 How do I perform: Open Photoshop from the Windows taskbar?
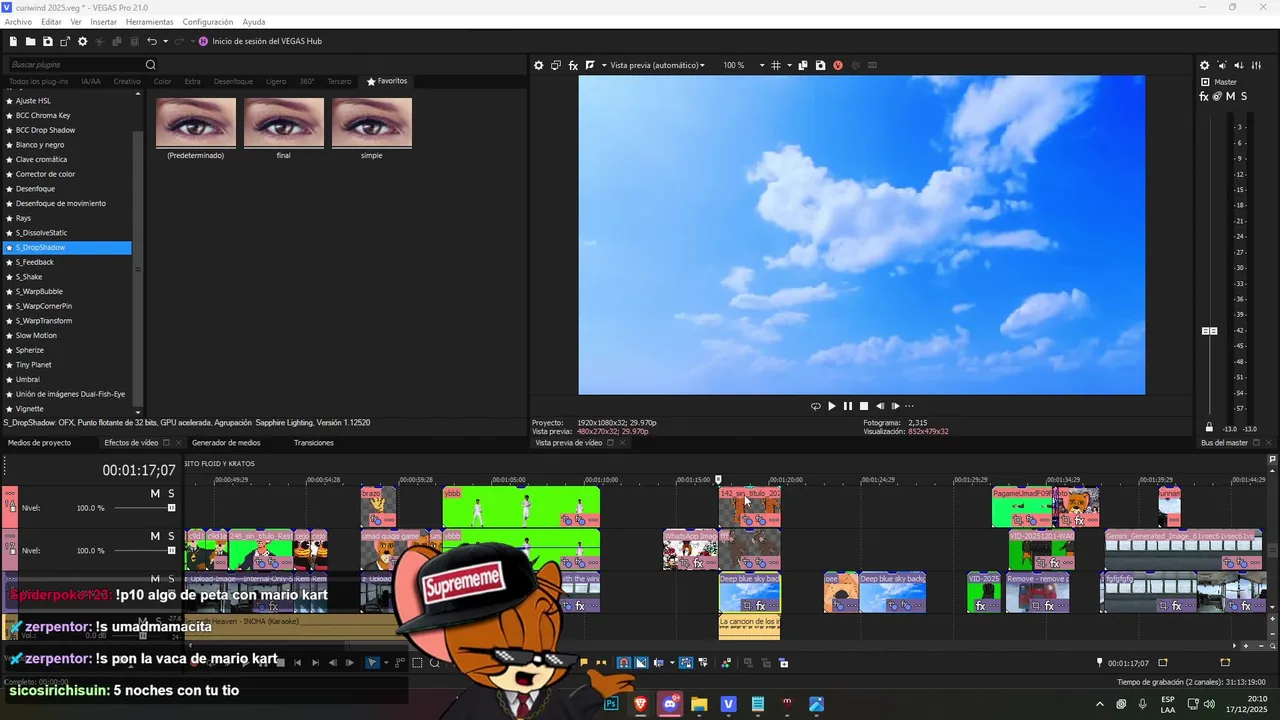pyautogui.click(x=611, y=704)
